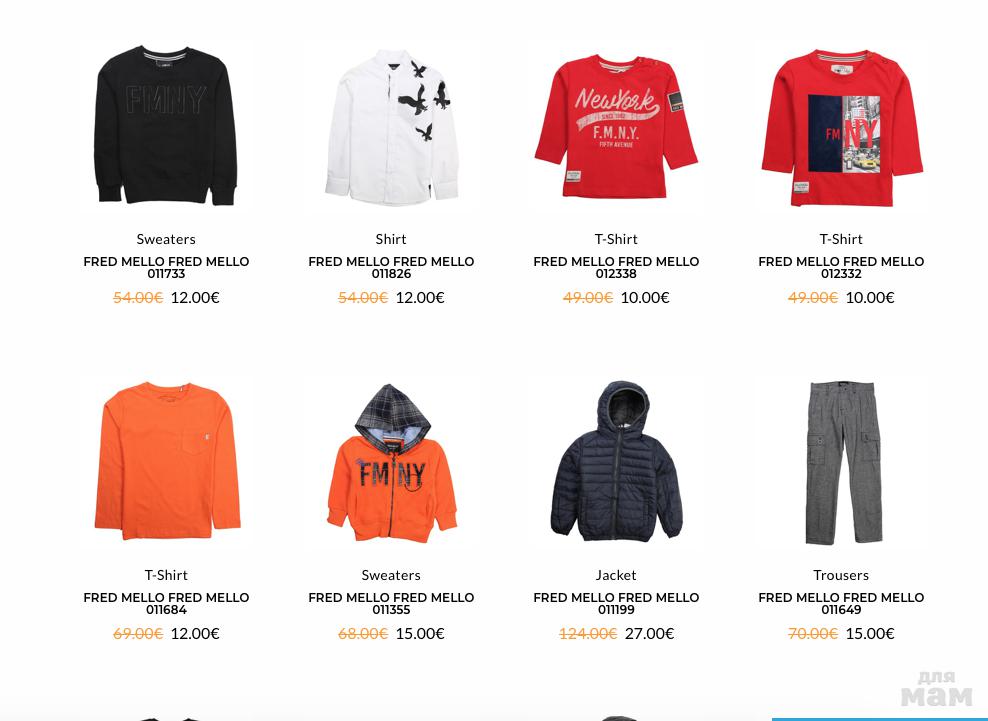988x721 pixels.
Task: Open the plain orange long-sleeve t-shirt image
Action: (167, 461)
